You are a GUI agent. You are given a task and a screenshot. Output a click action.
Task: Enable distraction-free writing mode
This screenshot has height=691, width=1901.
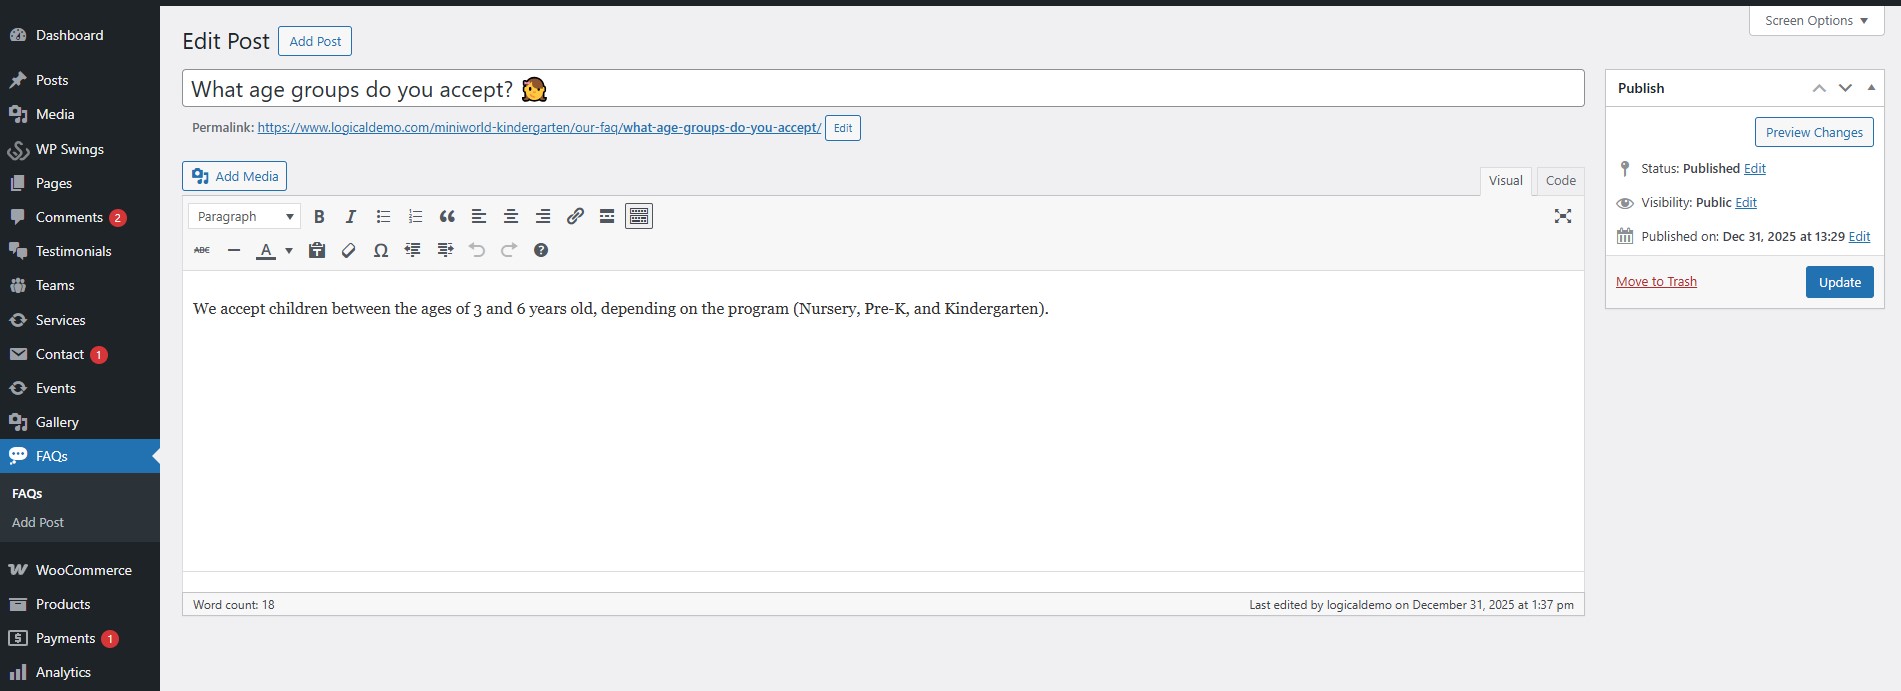point(1563,216)
